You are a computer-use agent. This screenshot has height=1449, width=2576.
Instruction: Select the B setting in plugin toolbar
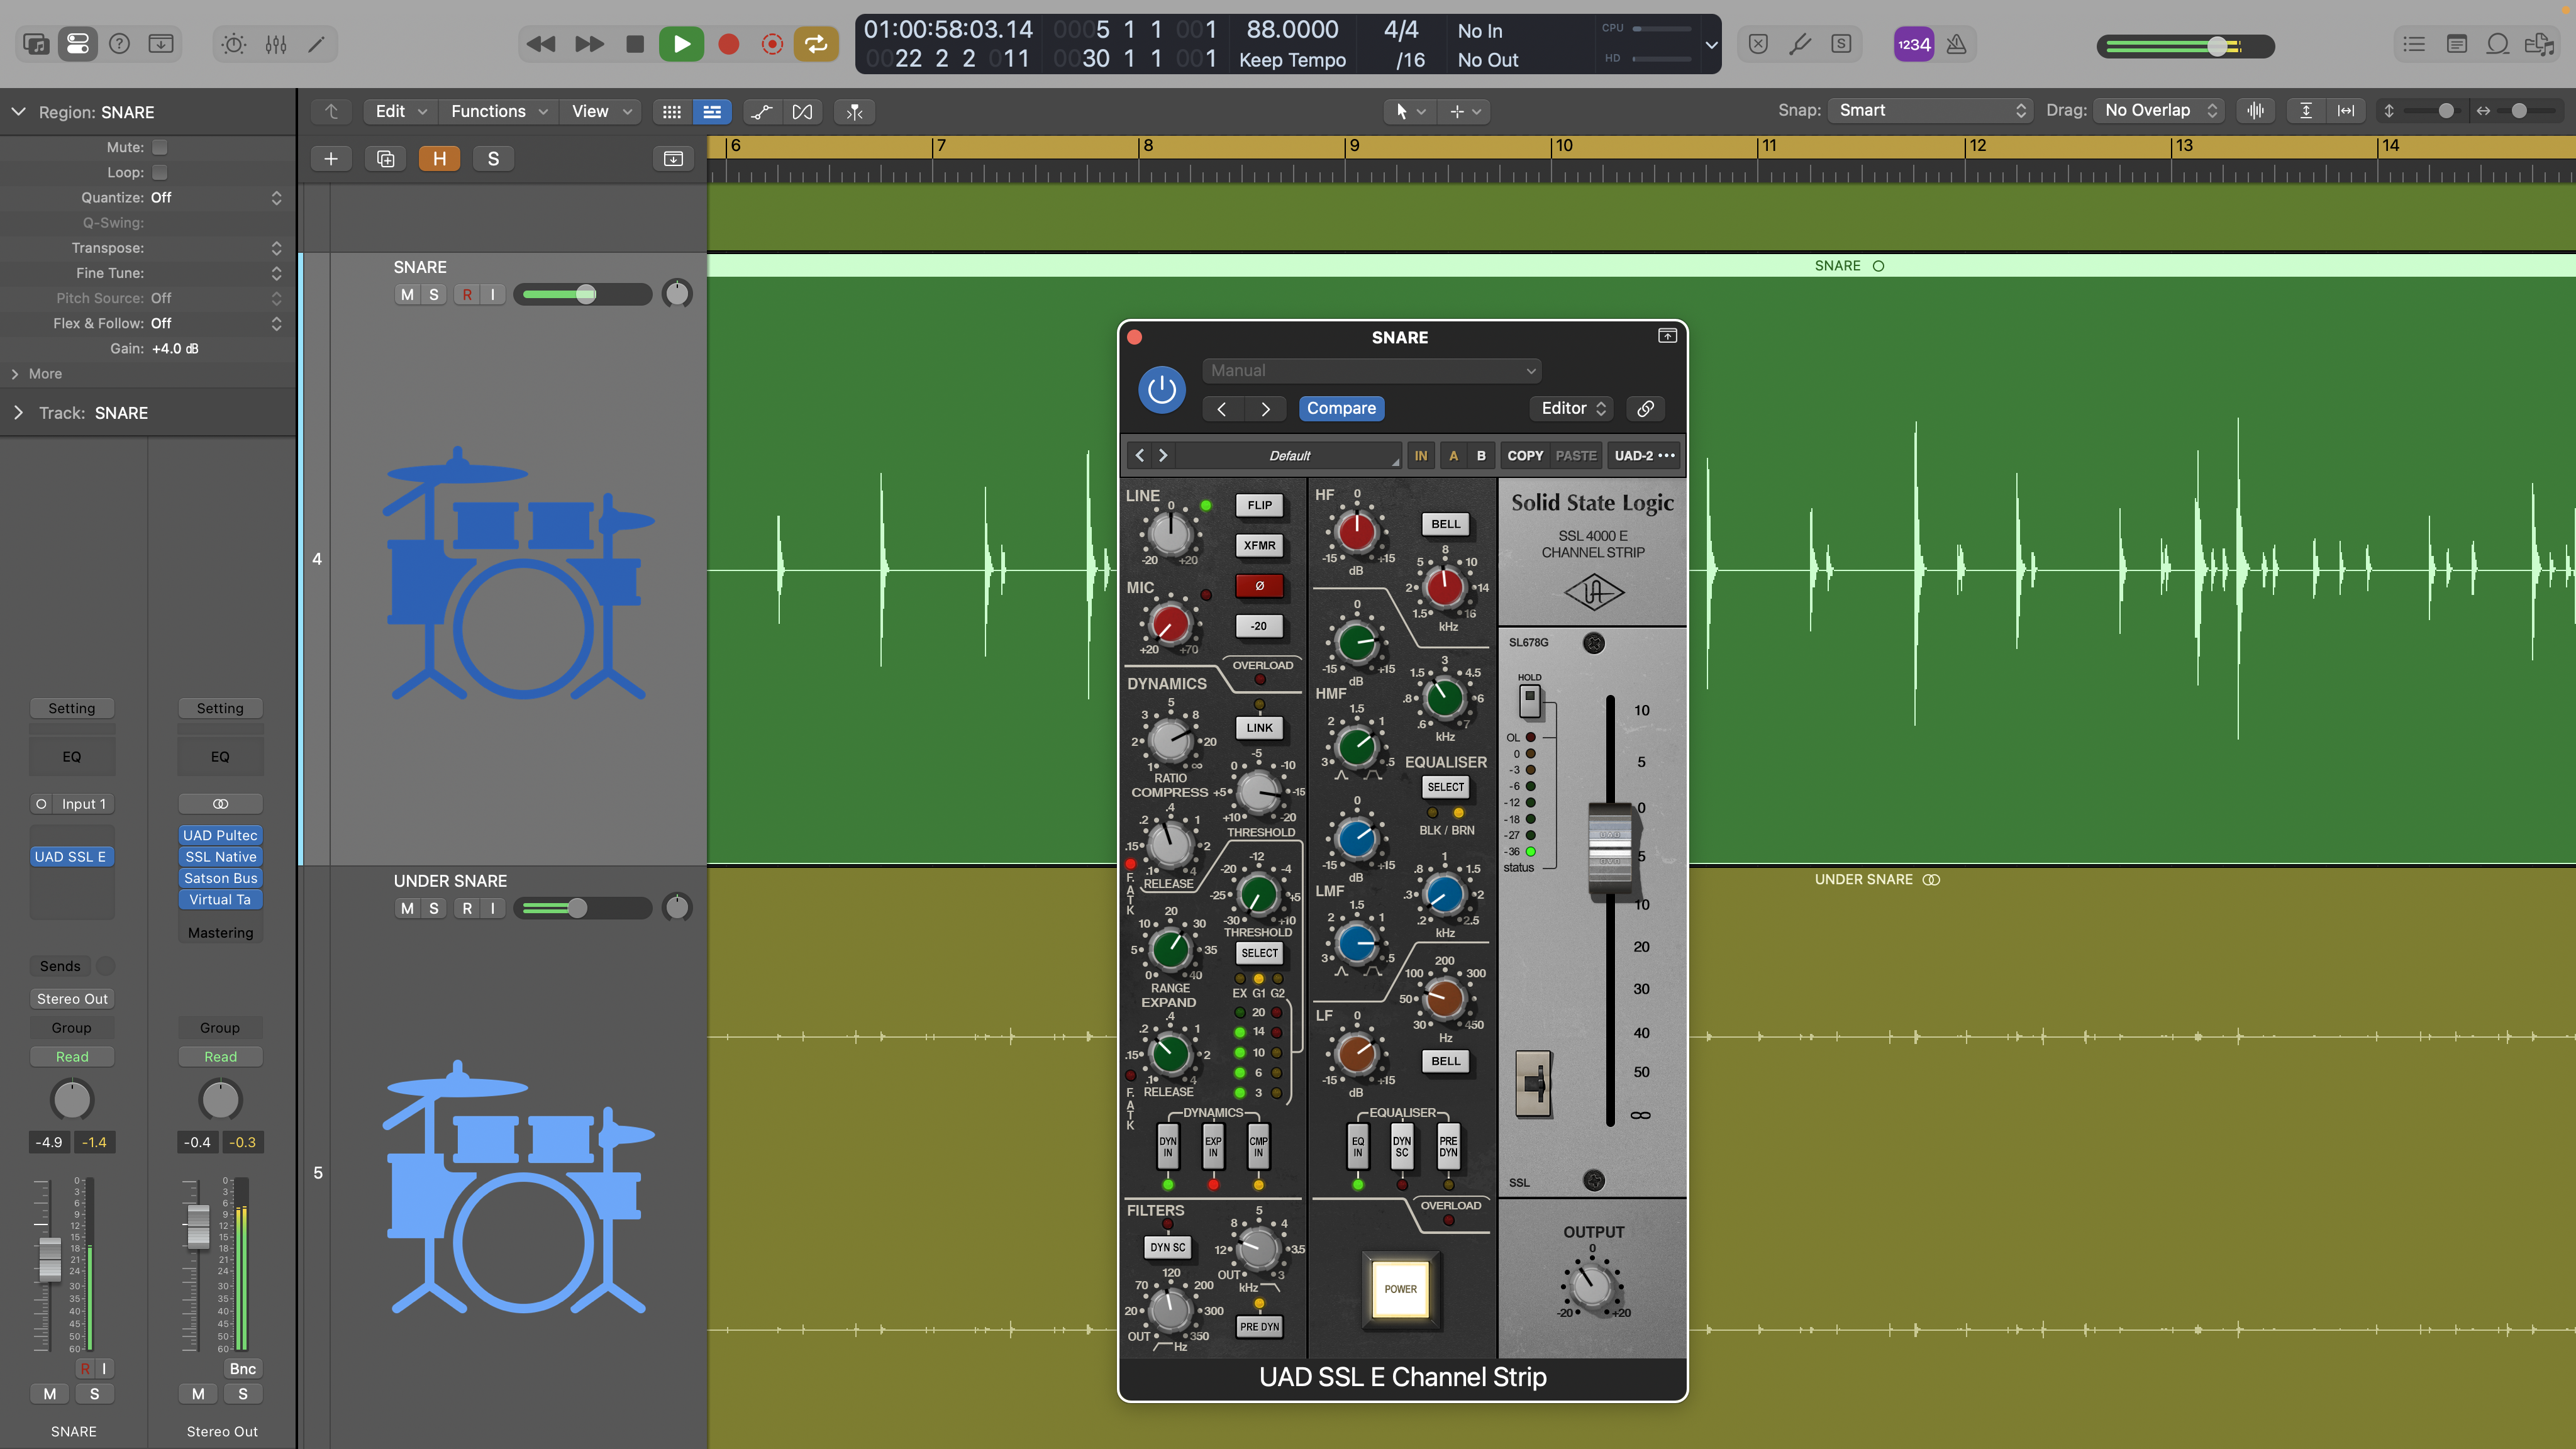1481,456
